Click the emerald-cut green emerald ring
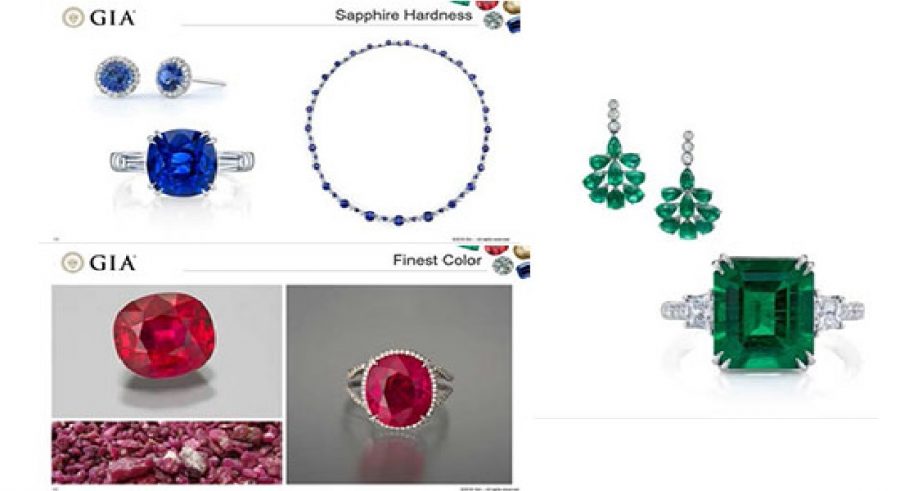This screenshot has height=491, width=900. pos(763,313)
